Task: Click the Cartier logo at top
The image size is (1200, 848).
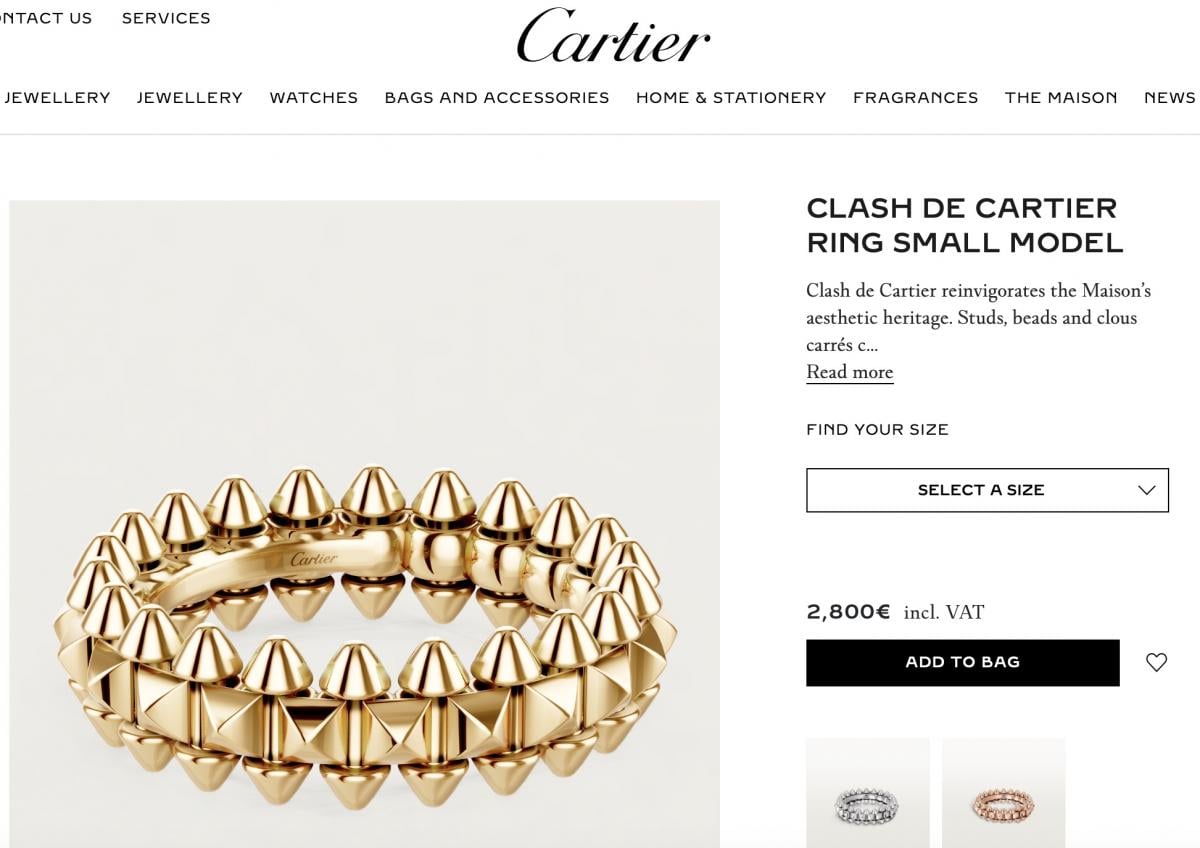Action: [613, 37]
